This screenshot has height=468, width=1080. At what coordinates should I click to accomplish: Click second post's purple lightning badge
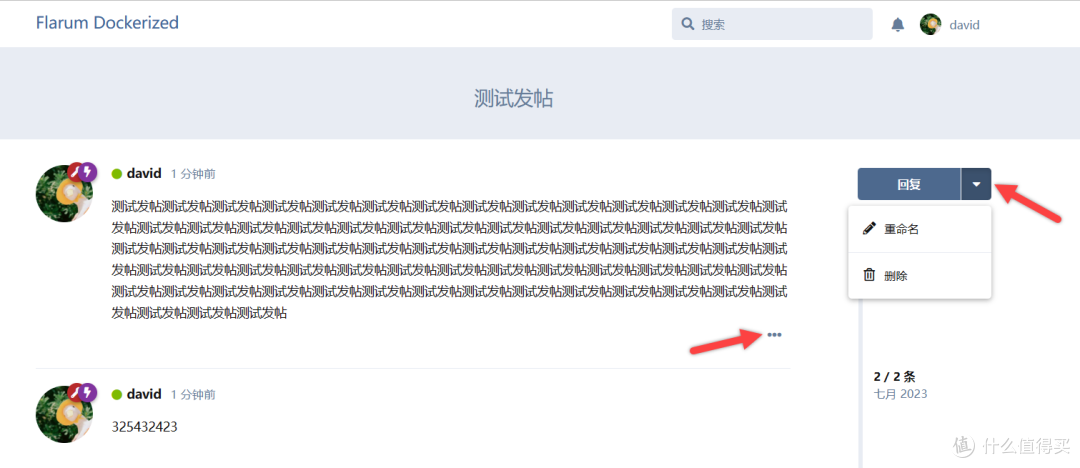[x=87, y=392]
